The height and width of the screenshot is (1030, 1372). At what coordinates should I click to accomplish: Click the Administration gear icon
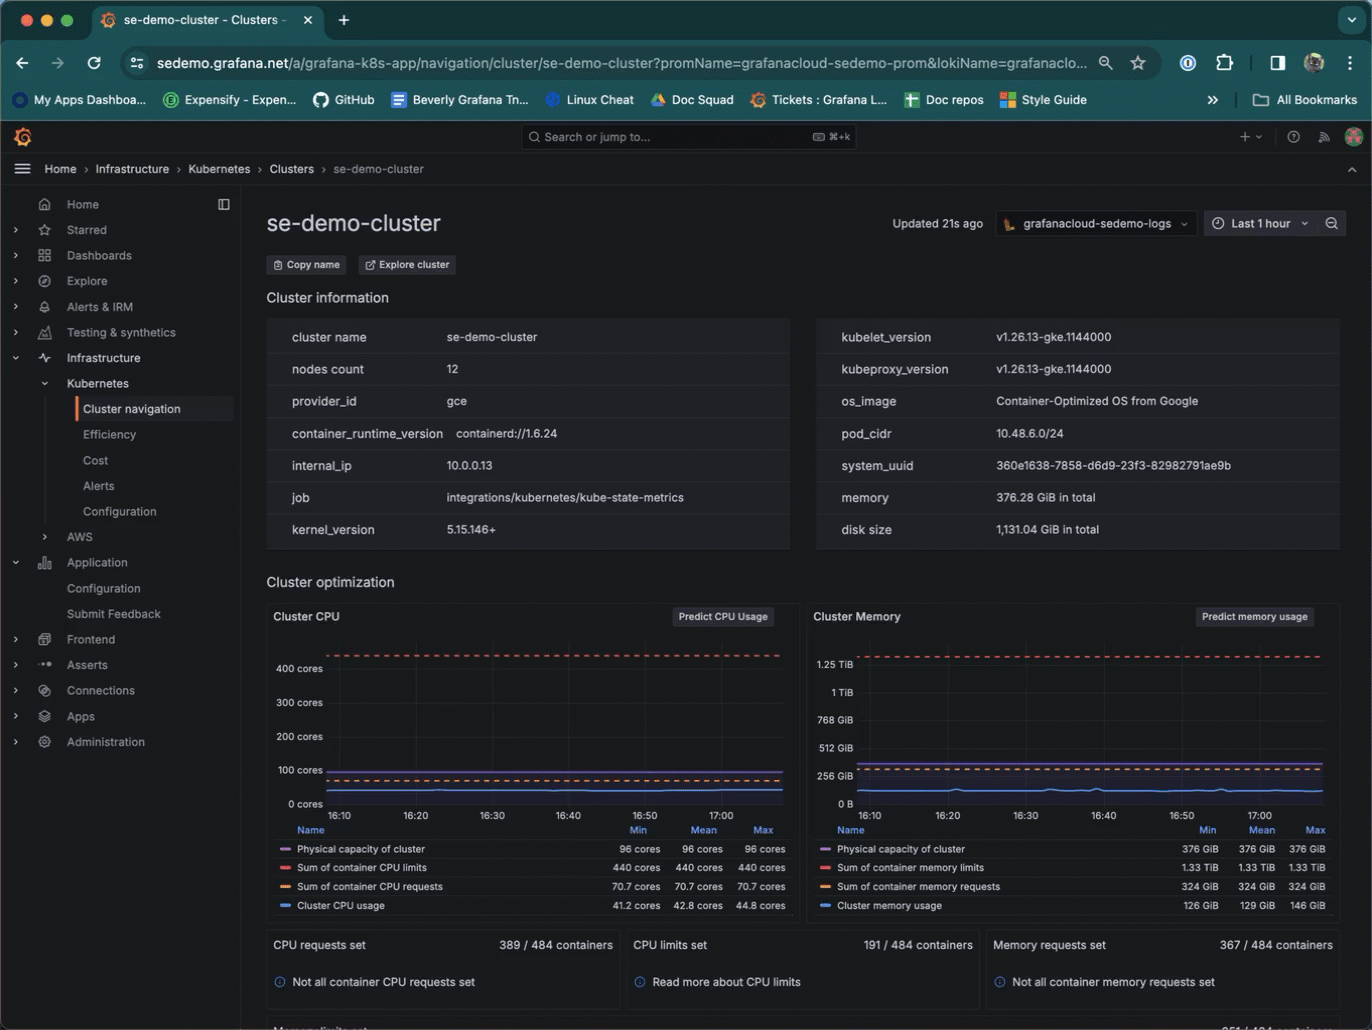coord(44,742)
